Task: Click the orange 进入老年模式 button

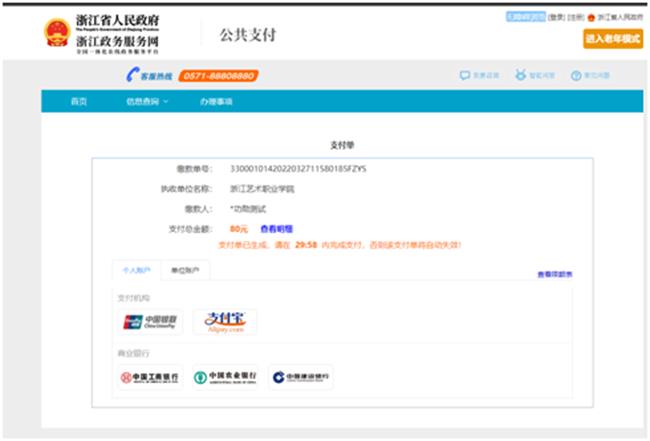Action: (612, 38)
